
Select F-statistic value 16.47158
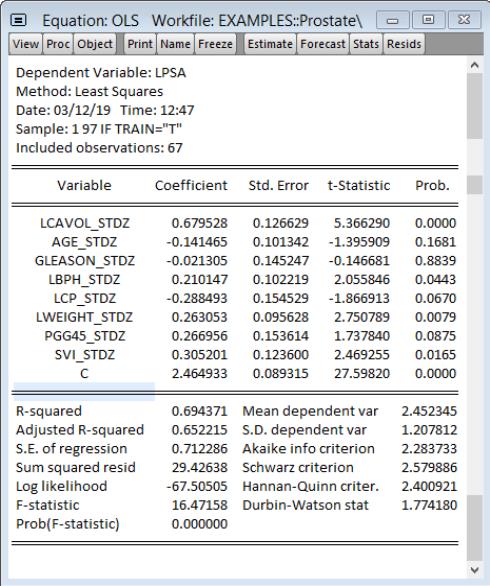pos(200,505)
